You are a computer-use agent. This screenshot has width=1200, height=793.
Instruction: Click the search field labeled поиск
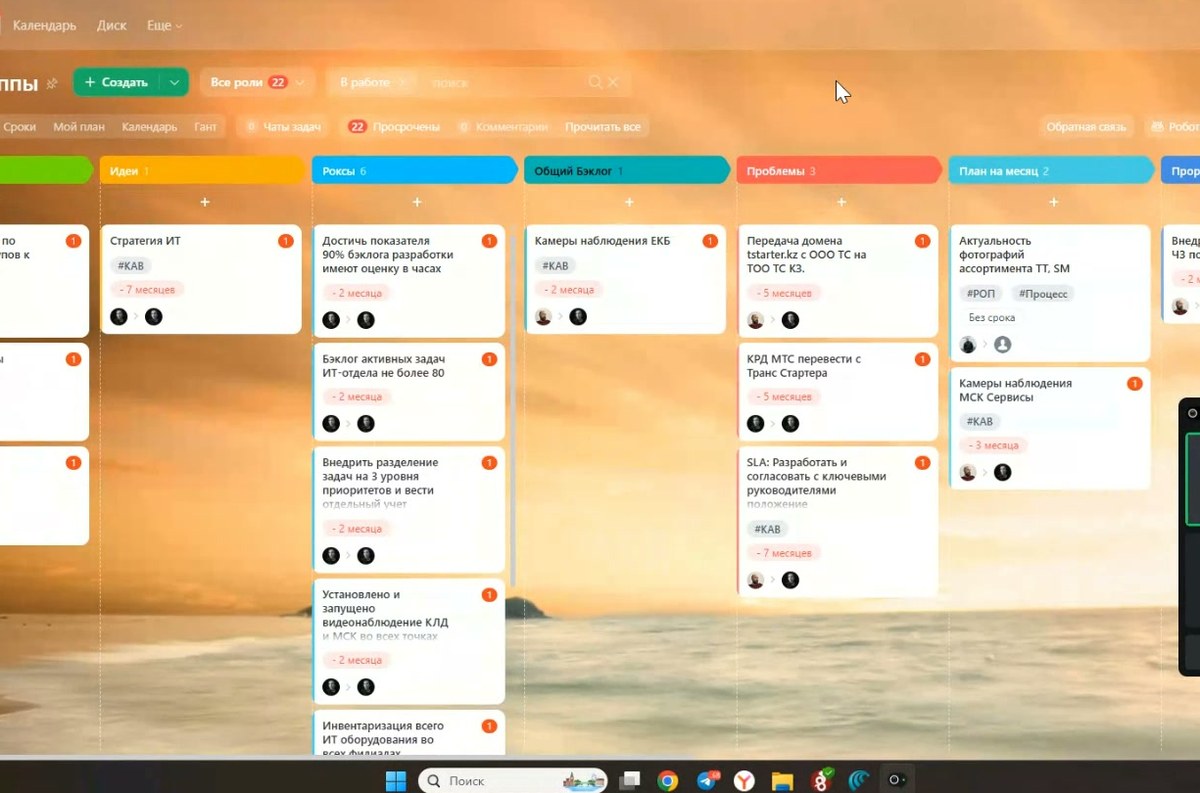pyautogui.click(x=505, y=82)
